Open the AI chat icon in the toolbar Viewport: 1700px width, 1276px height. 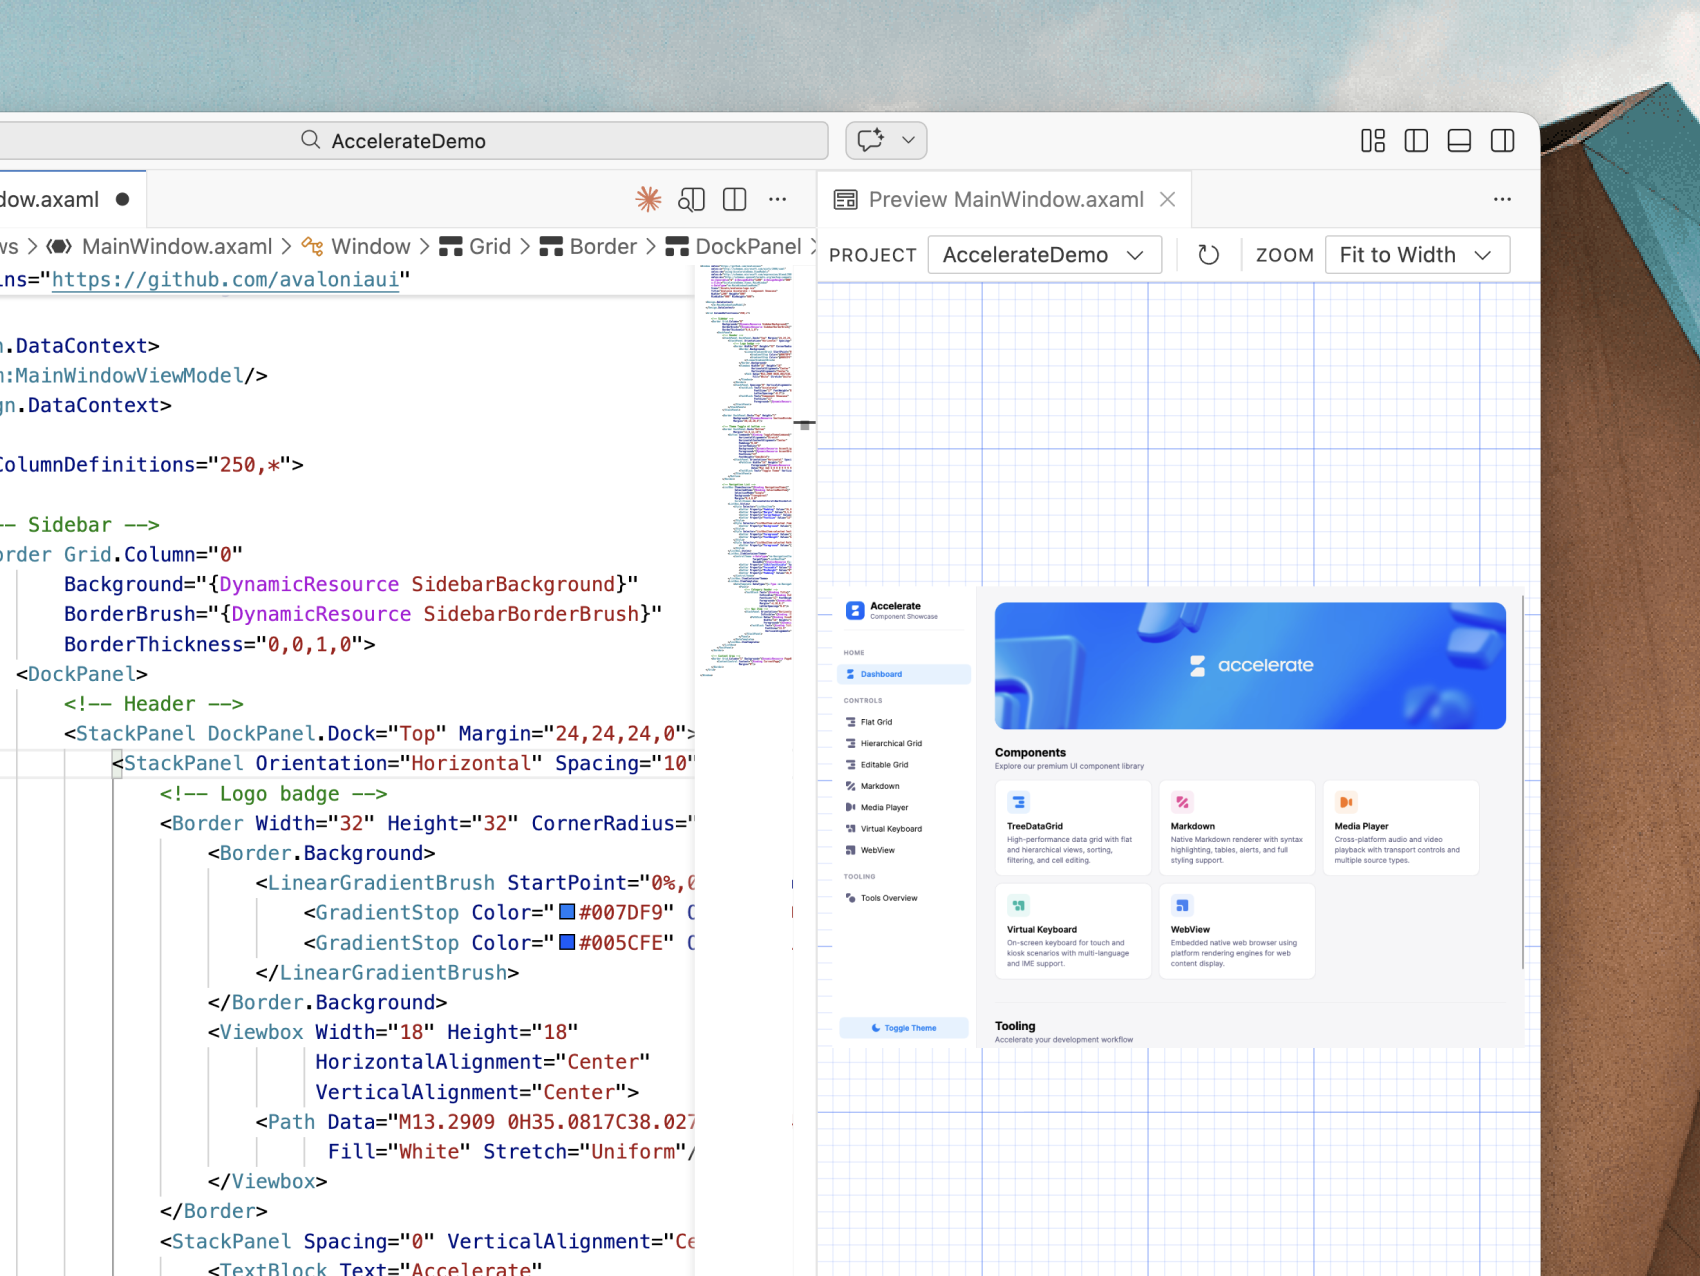872,140
